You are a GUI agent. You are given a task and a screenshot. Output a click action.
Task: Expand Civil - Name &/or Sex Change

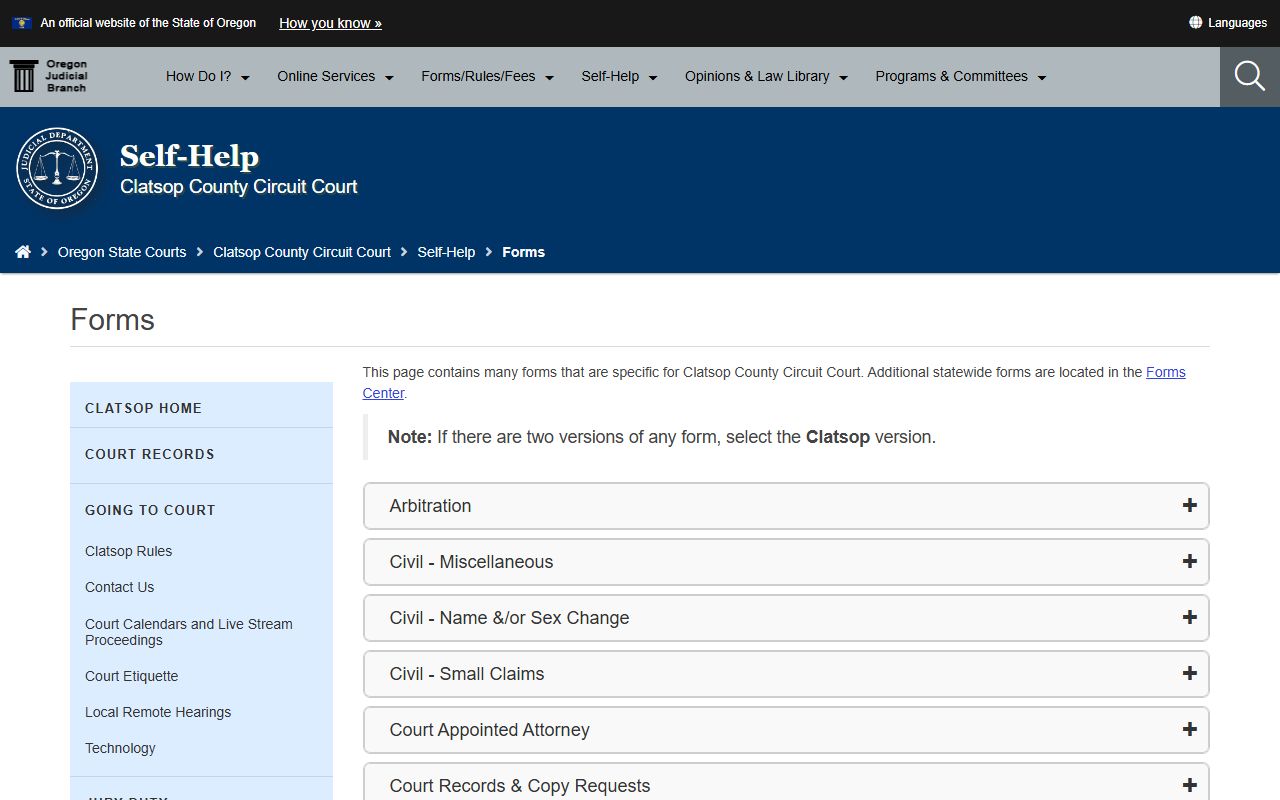point(786,618)
